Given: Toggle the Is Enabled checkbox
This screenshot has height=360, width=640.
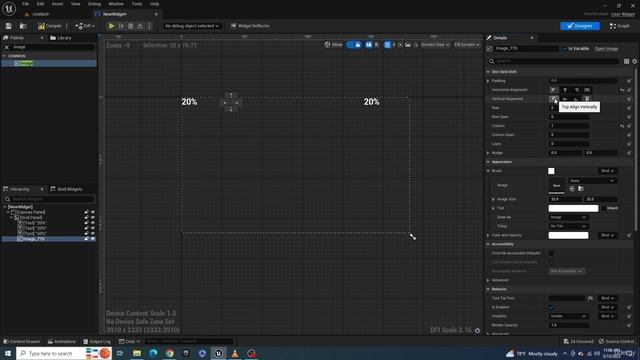Looking at the screenshot, I should (x=551, y=307).
